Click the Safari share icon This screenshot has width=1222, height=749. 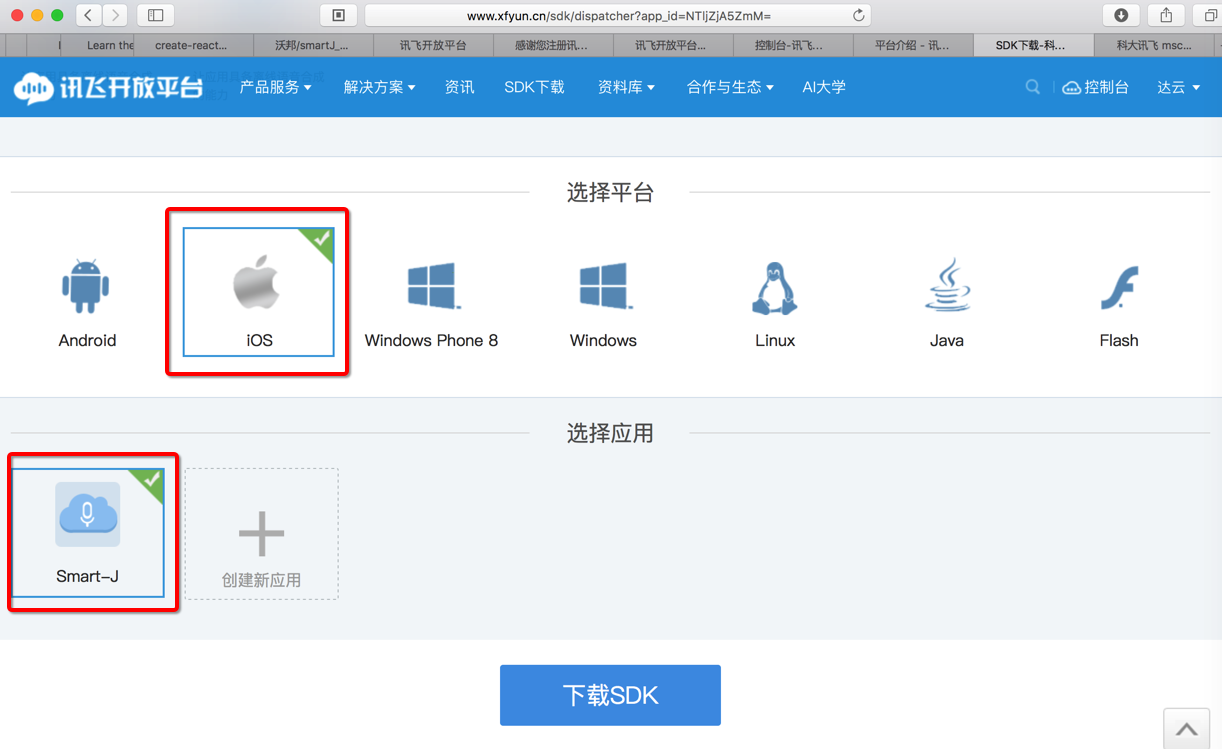click(x=1166, y=15)
